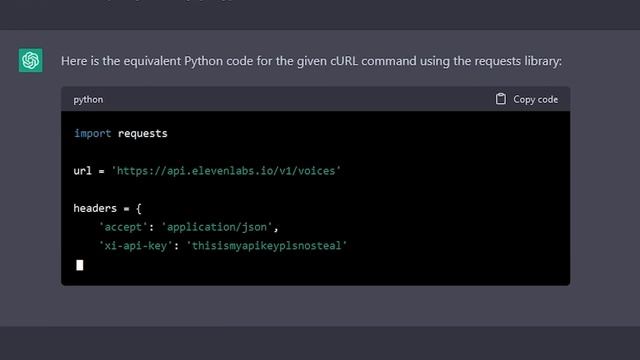The width and height of the screenshot is (640, 360).
Task: Click the clipboard icon beside Copy code
Action: (500, 99)
